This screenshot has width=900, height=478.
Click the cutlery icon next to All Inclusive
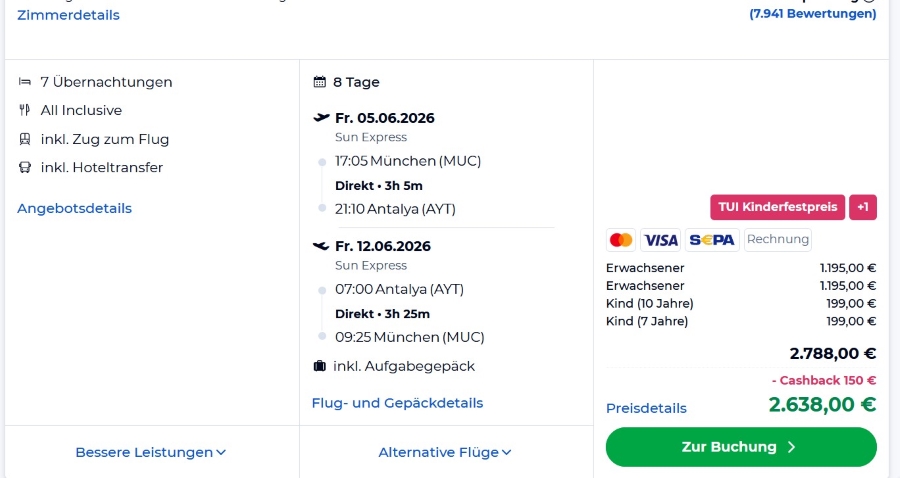[x=25, y=110]
